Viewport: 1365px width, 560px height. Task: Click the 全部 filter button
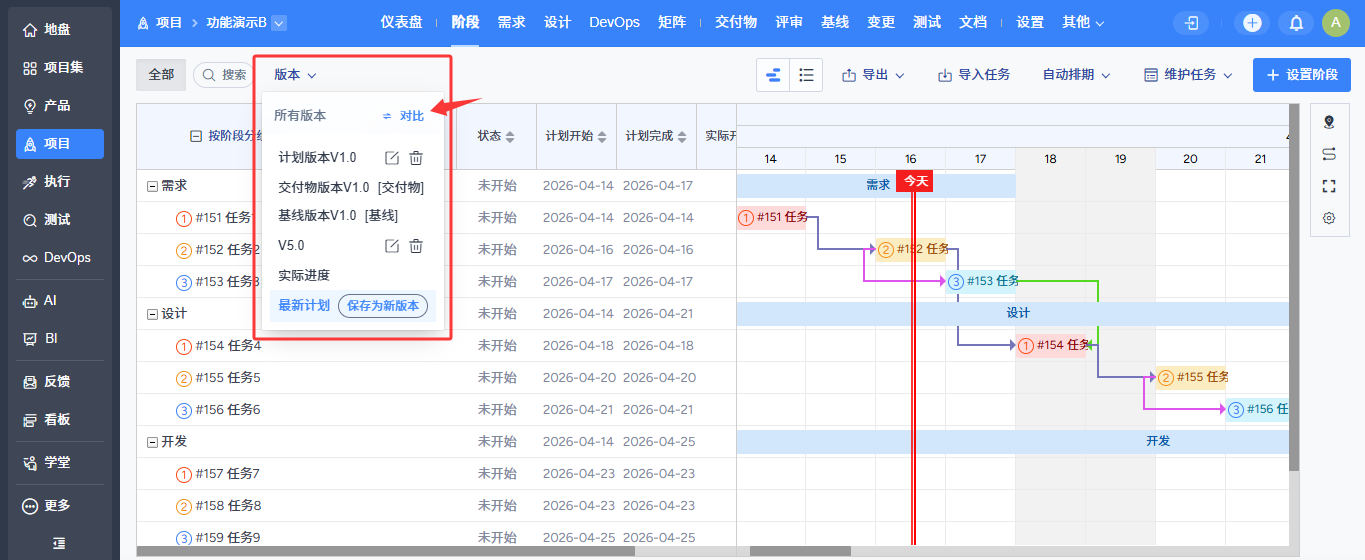[161, 75]
